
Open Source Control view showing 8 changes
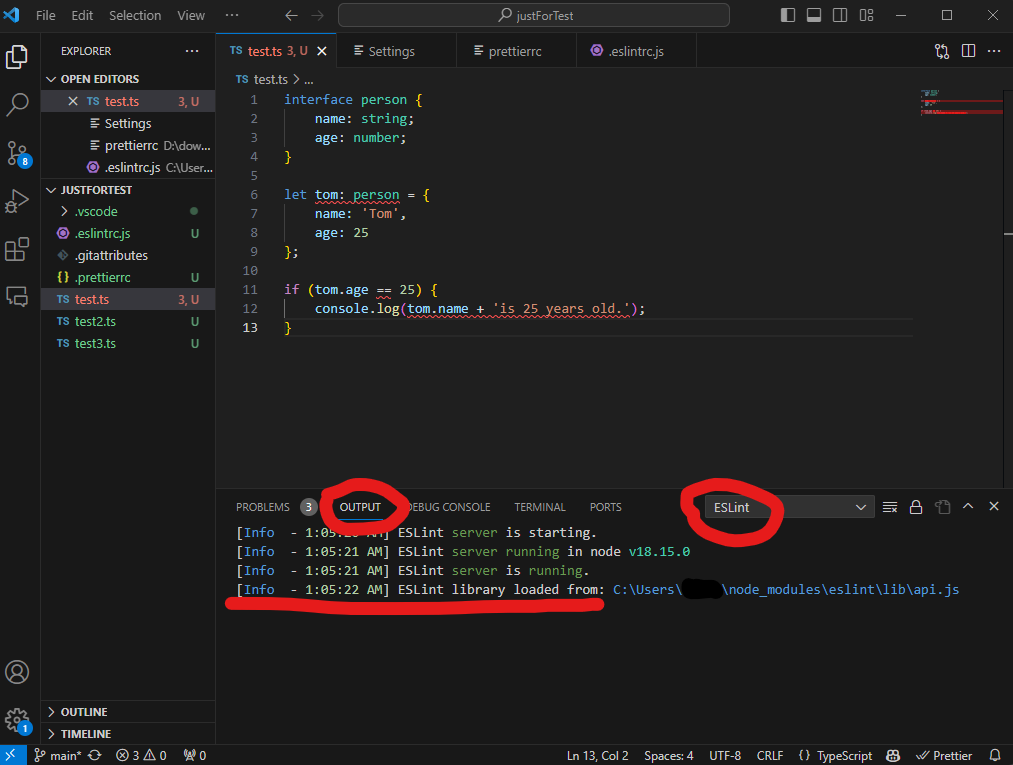16,154
